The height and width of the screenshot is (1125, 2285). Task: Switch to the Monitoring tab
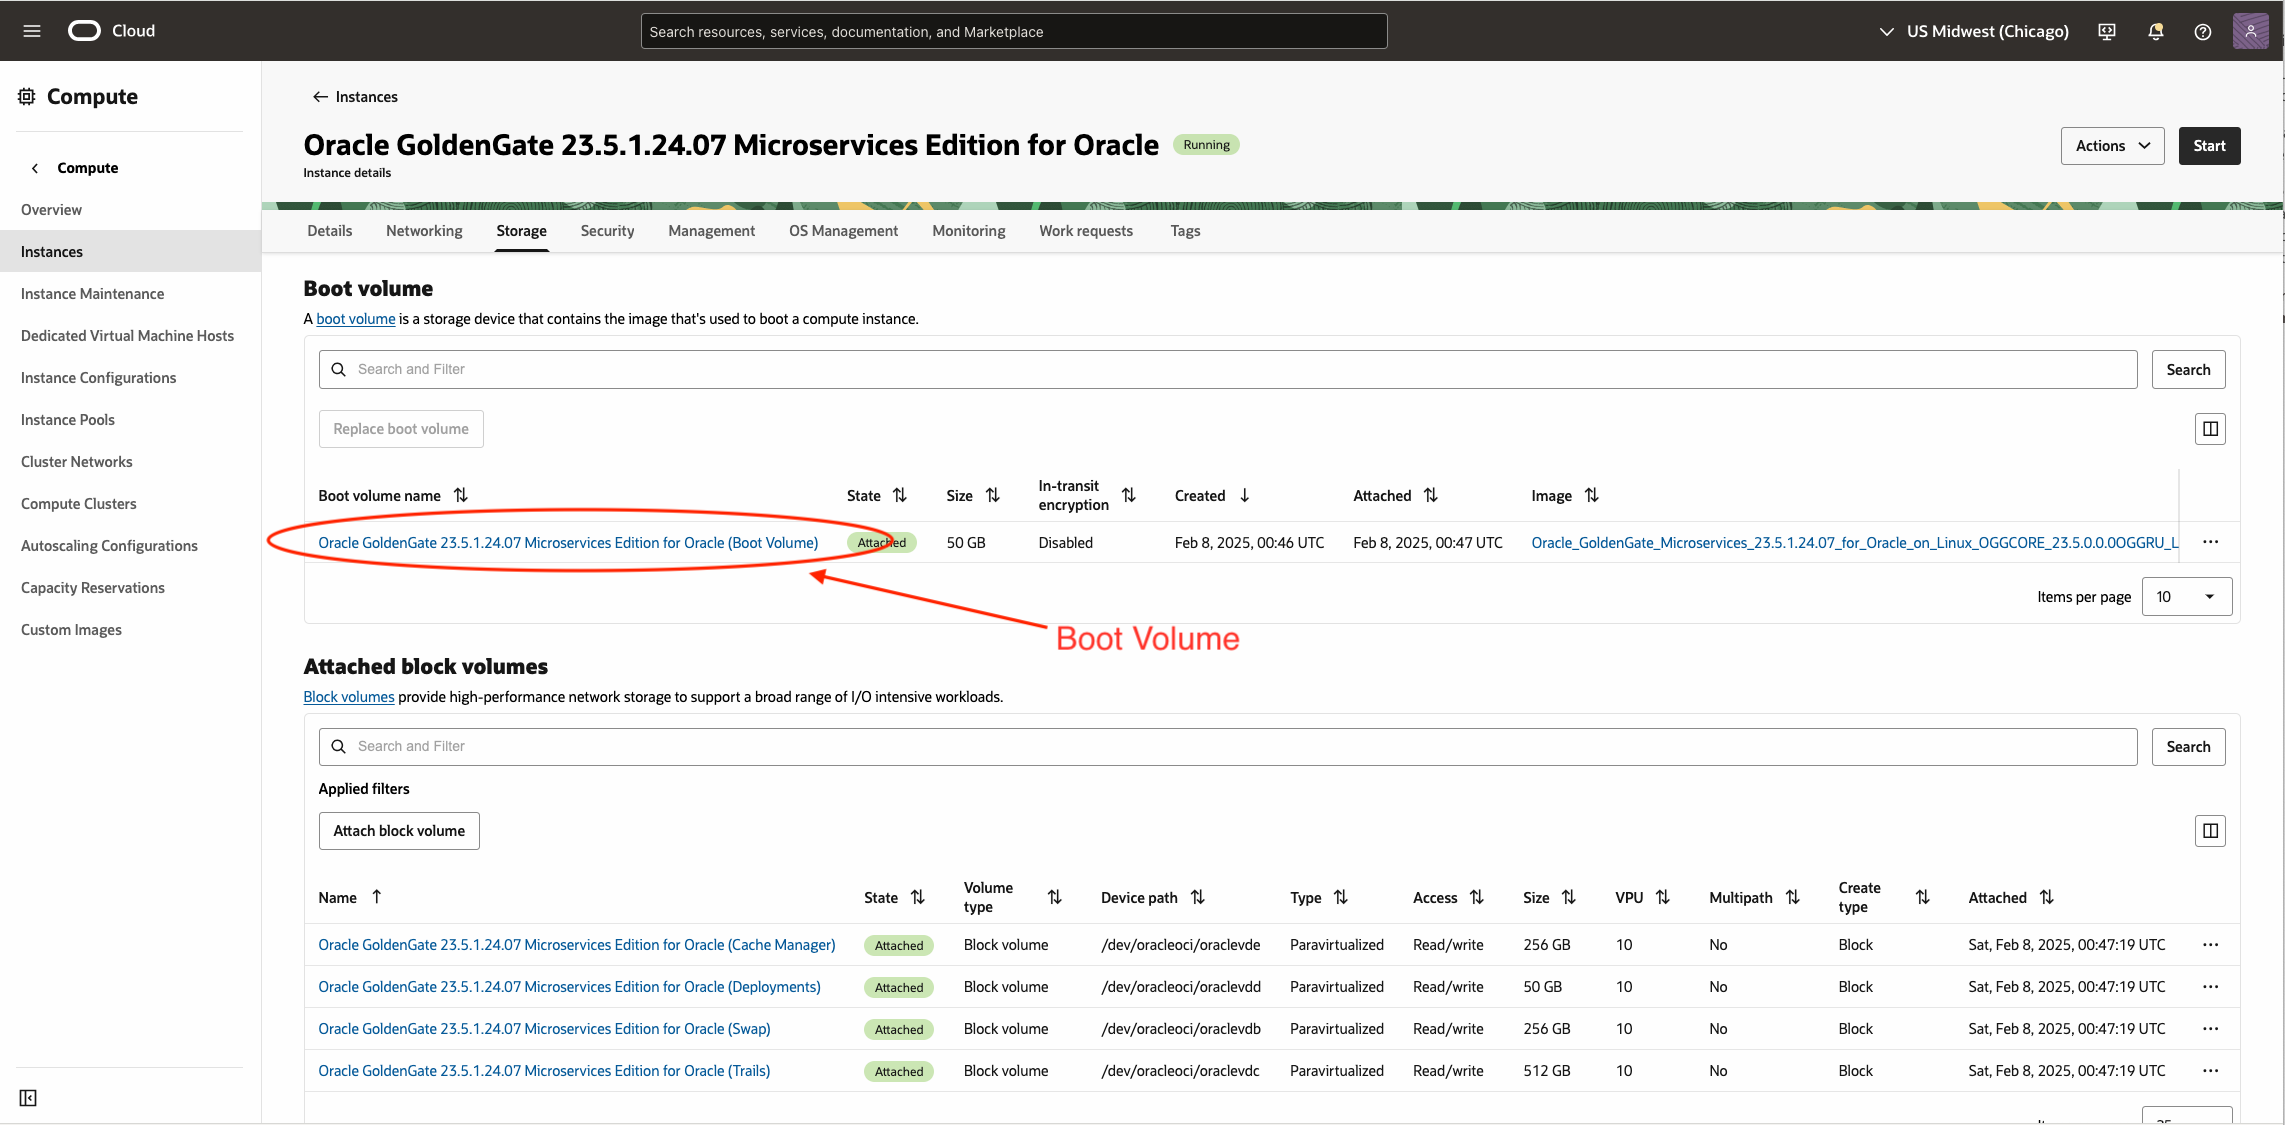[x=968, y=231]
